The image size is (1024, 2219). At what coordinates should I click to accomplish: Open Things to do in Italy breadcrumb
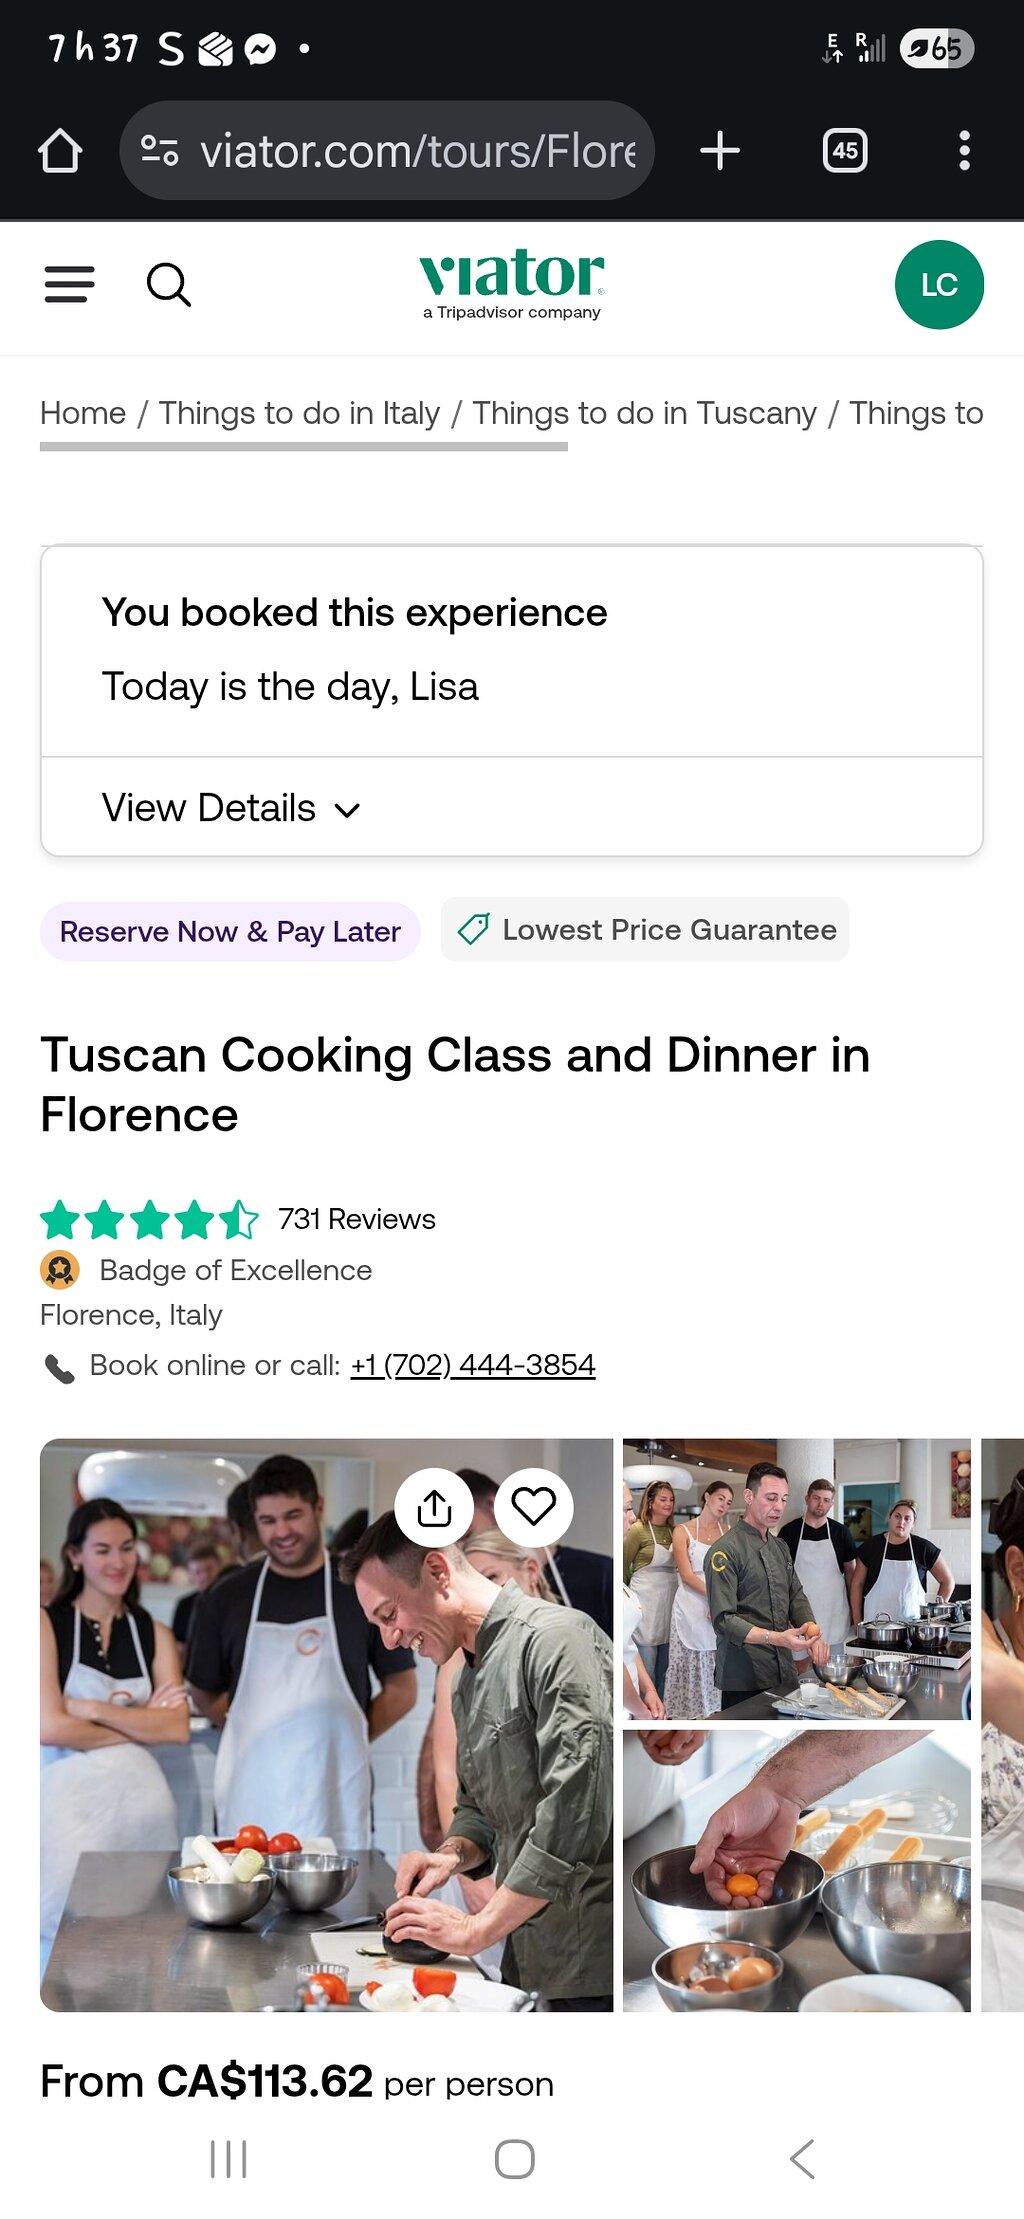tap(299, 413)
